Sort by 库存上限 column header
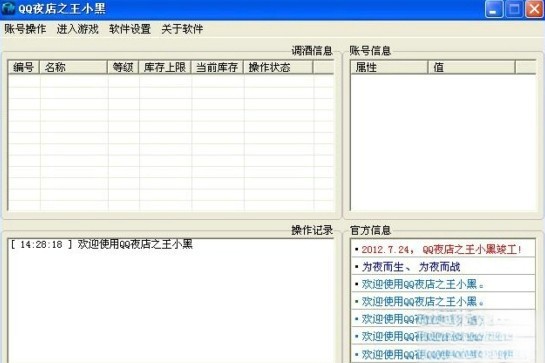The width and height of the screenshot is (545, 363). (x=165, y=67)
